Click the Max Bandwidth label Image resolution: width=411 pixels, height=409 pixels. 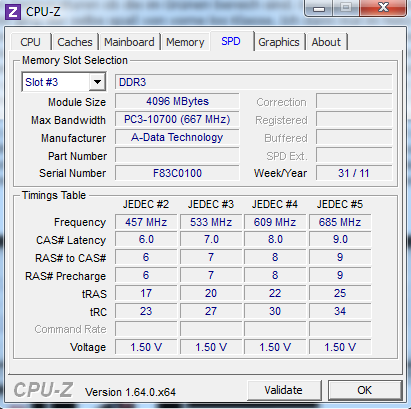pyautogui.click(x=68, y=120)
